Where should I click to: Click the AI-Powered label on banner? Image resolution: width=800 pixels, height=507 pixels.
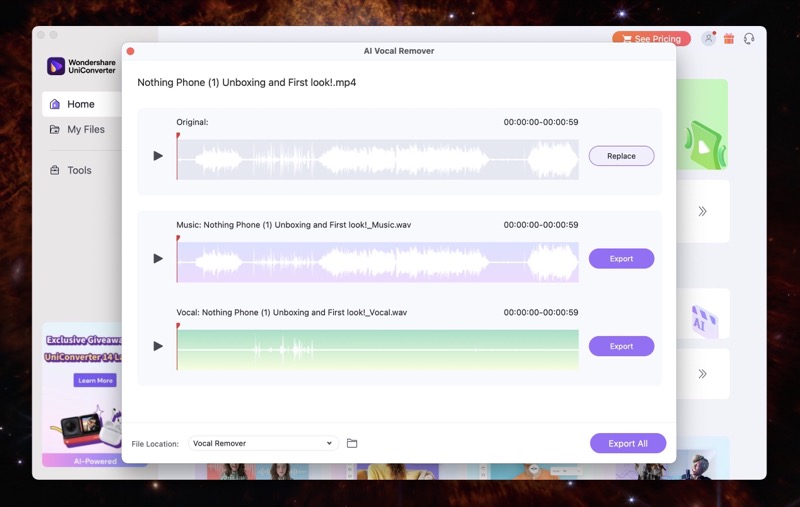(95, 461)
